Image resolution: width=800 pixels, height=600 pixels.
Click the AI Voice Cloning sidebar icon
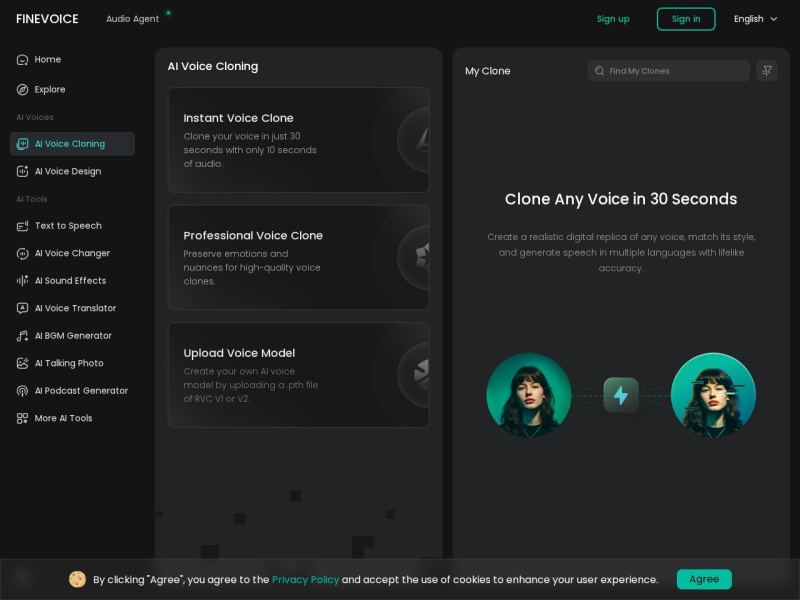[22, 144]
